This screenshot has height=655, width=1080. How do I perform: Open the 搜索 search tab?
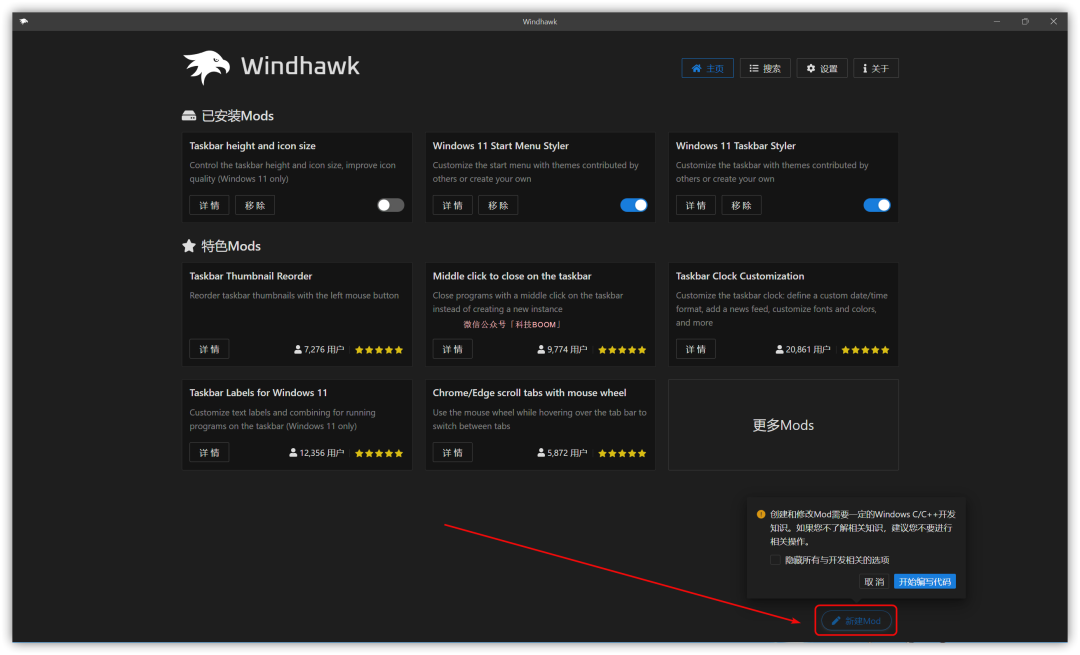[x=765, y=68]
